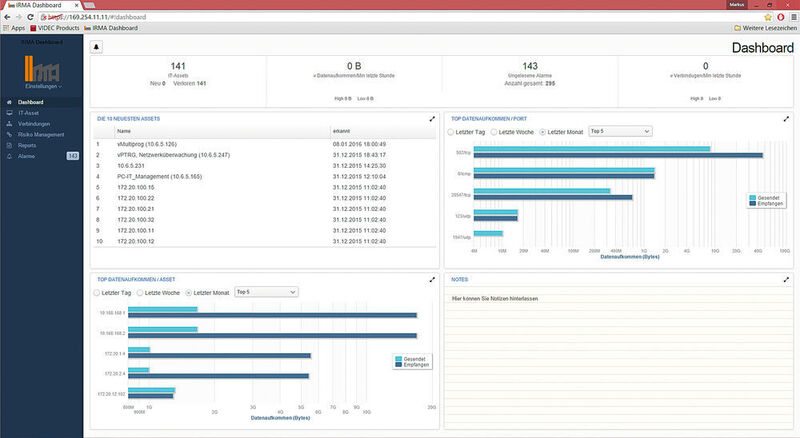Screen dimensions: 800x438
Task: Expand the newest assets panel
Action: tap(432, 119)
